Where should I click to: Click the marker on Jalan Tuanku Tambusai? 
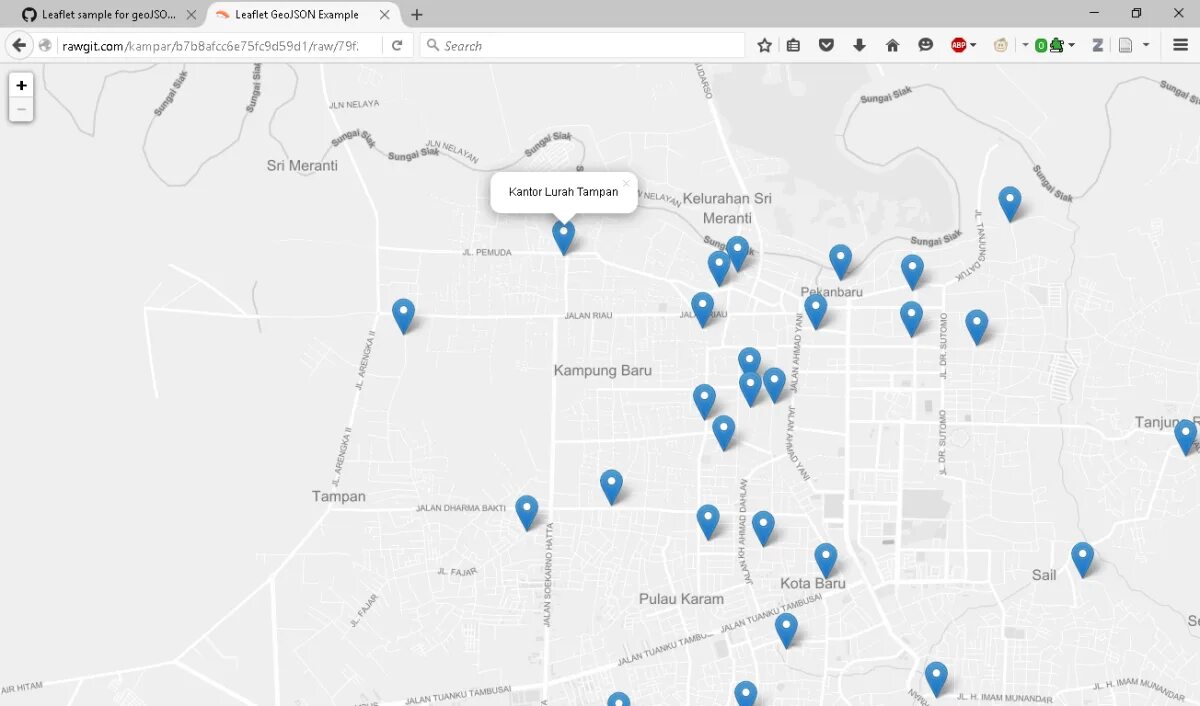click(x=786, y=630)
